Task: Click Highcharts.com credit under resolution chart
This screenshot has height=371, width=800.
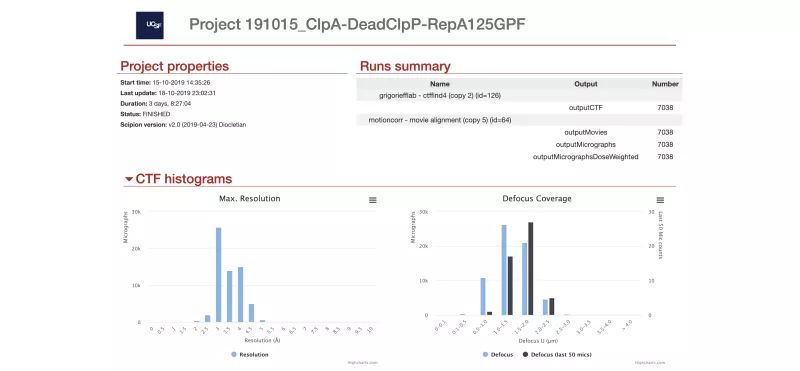Action: tap(368, 363)
